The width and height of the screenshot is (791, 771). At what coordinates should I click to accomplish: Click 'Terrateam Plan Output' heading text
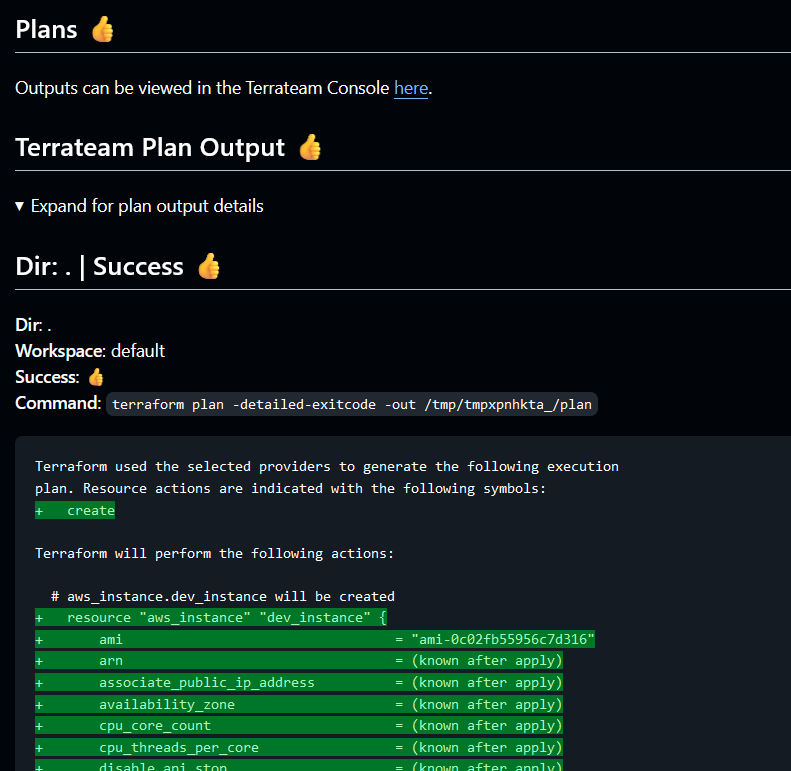[x=150, y=147]
